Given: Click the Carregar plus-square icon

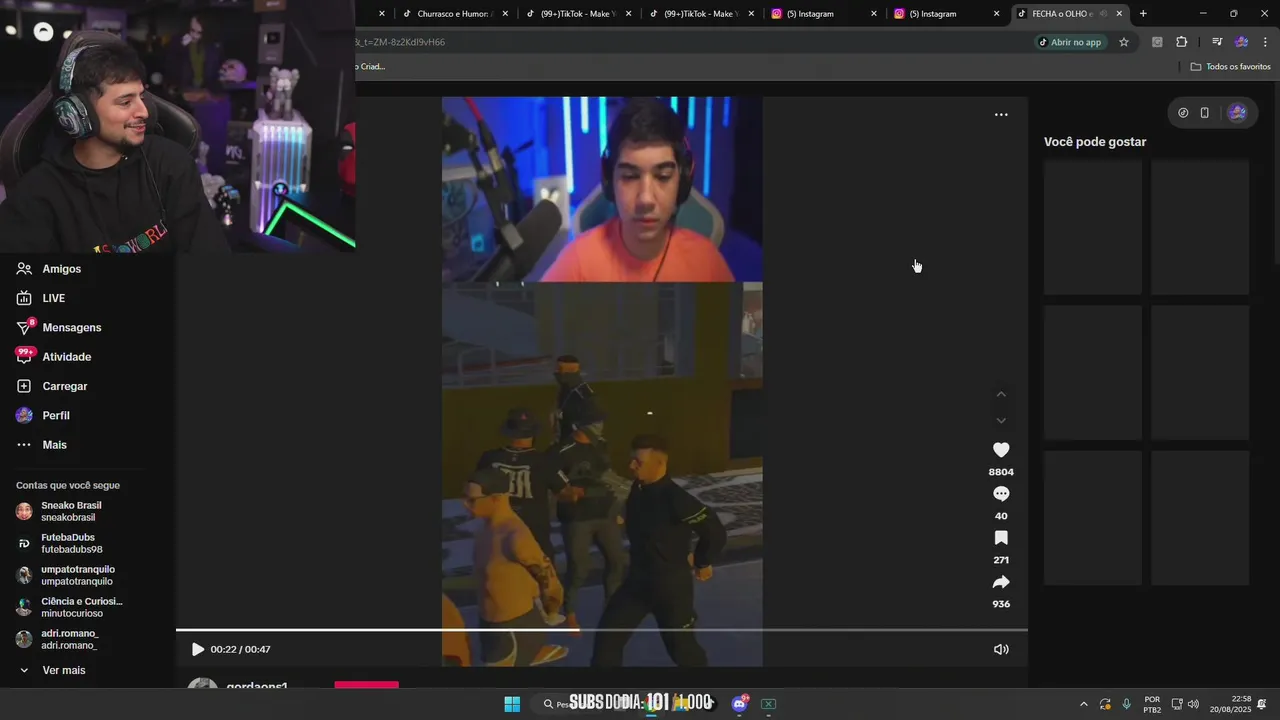Looking at the screenshot, I should click(24, 386).
